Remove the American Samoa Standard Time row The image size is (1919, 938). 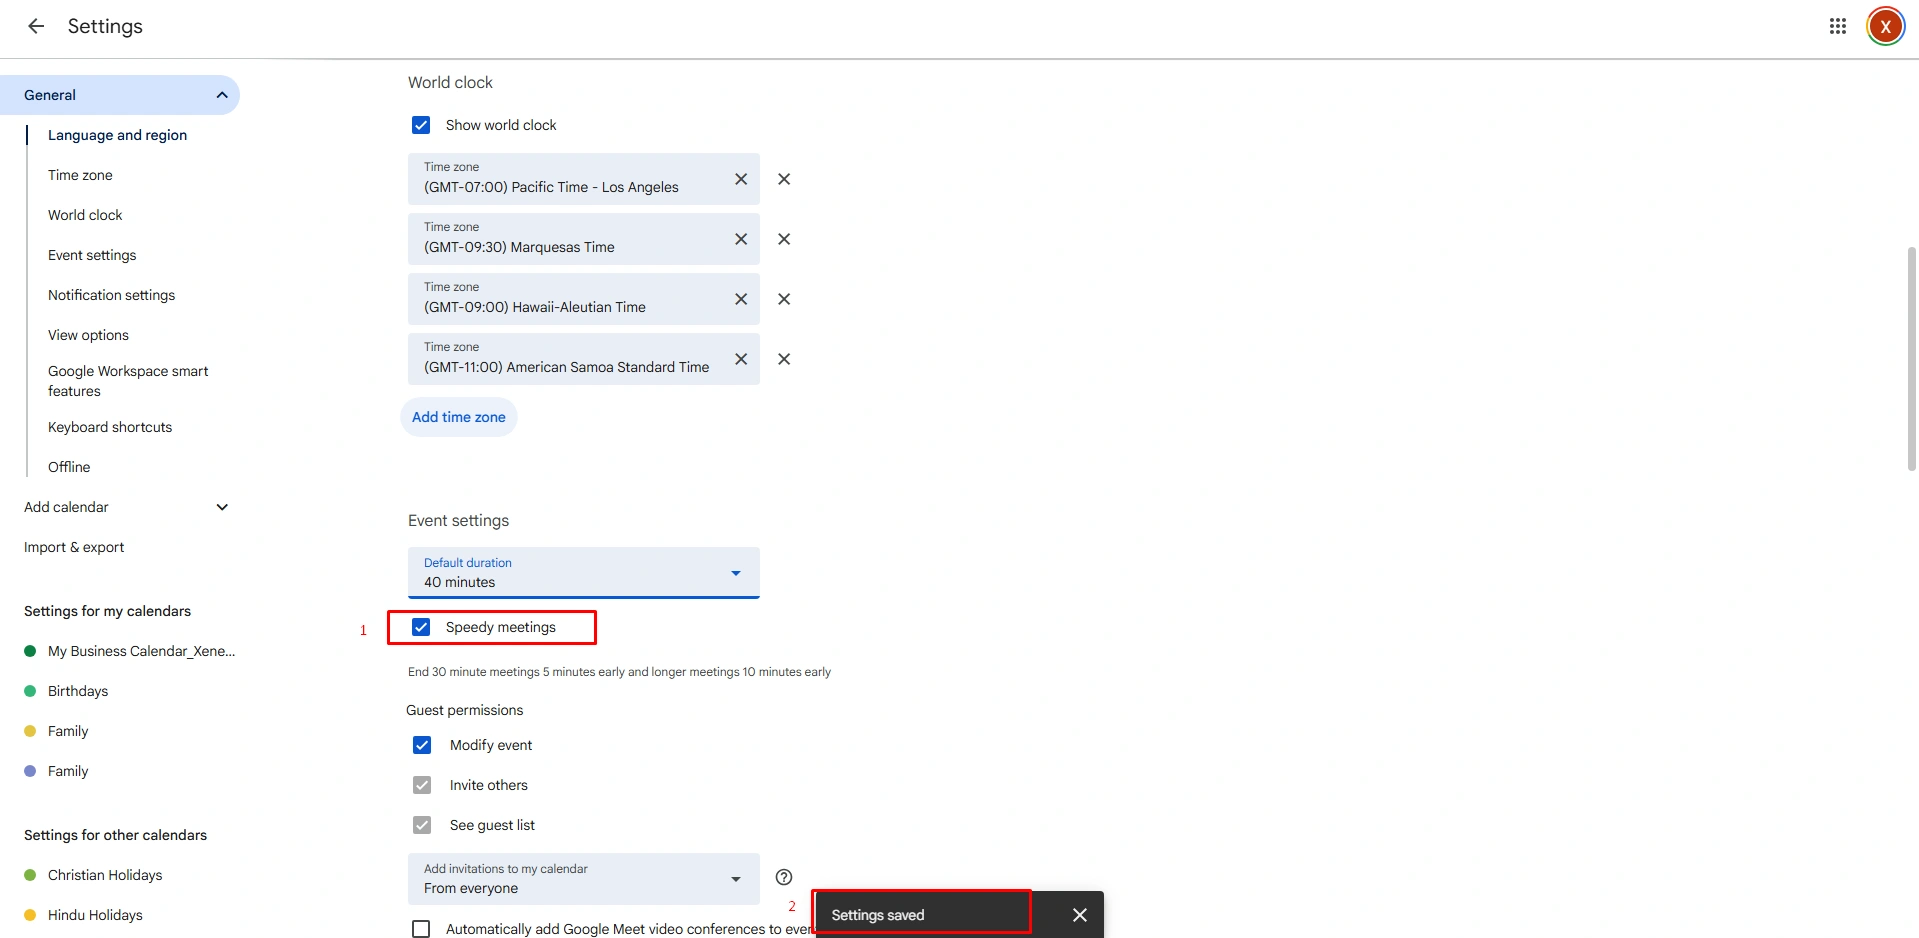pyautogui.click(x=784, y=359)
